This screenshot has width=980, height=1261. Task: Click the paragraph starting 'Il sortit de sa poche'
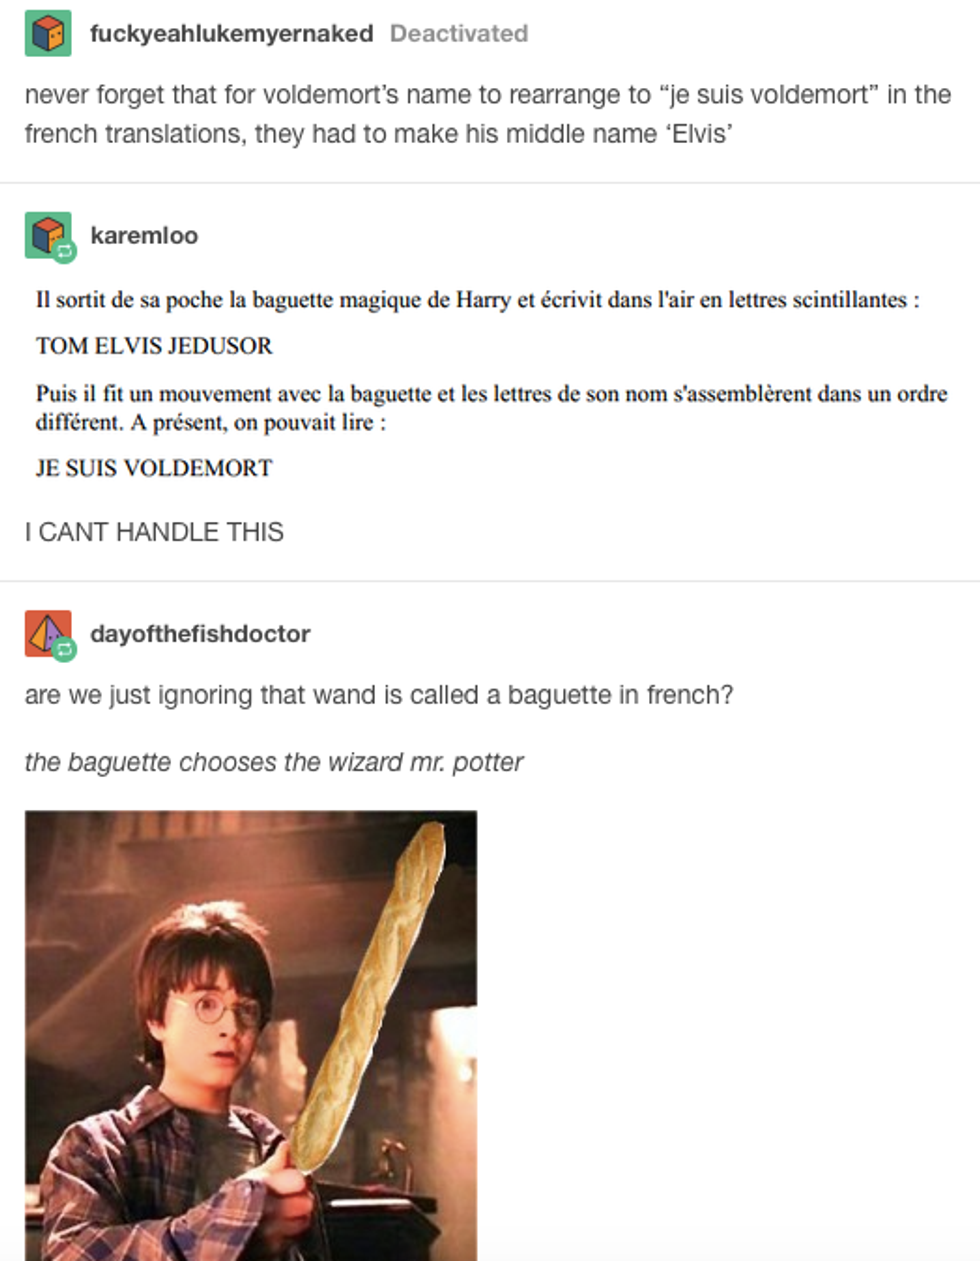(478, 300)
